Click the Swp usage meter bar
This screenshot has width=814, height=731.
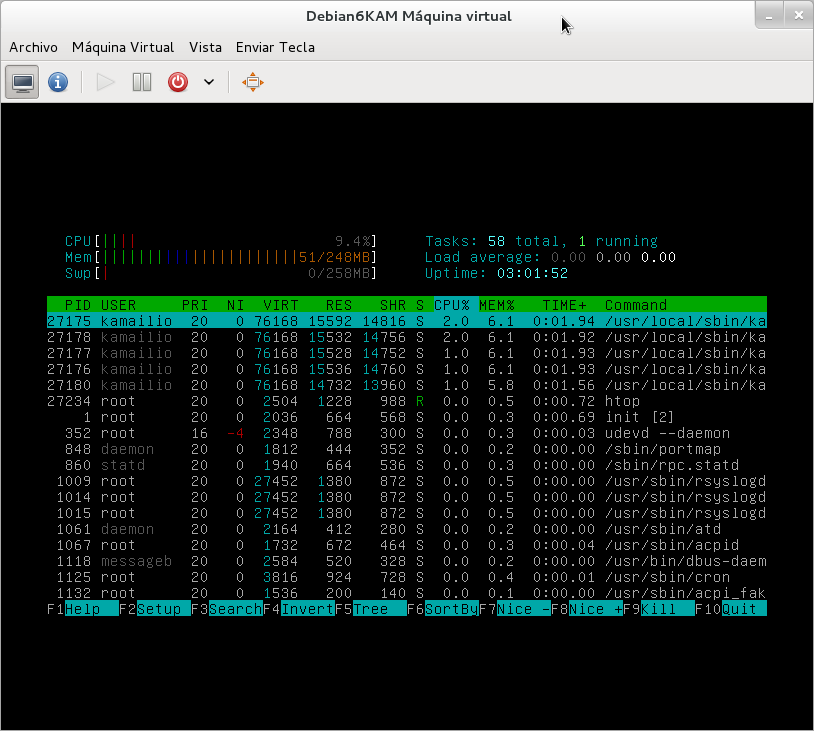(221, 273)
